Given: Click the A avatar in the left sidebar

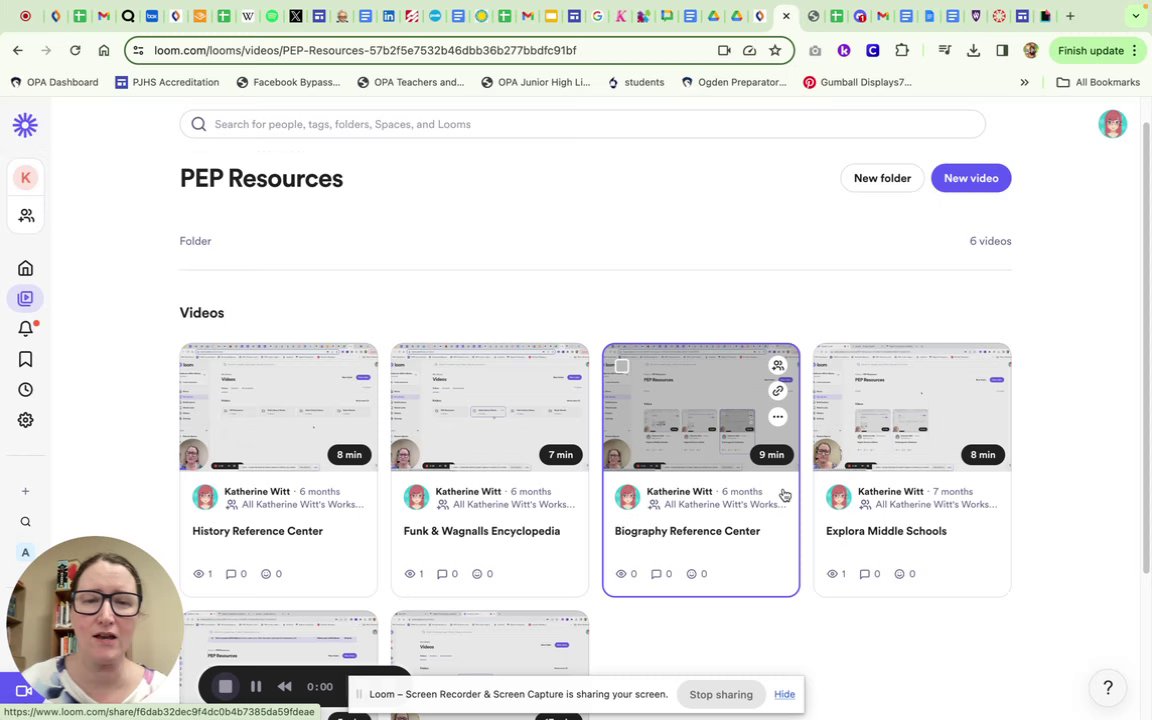Looking at the screenshot, I should point(26,552).
